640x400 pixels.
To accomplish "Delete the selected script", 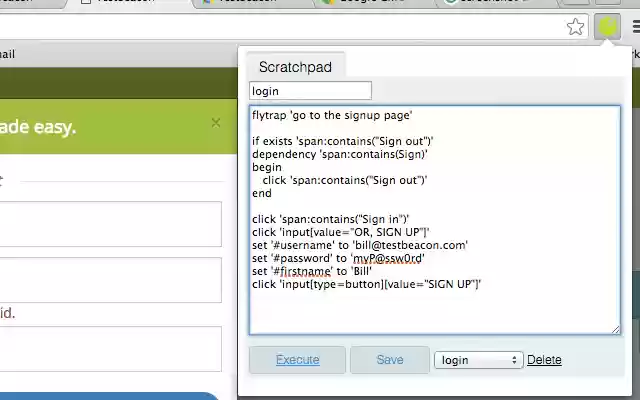I will pos(544,360).
